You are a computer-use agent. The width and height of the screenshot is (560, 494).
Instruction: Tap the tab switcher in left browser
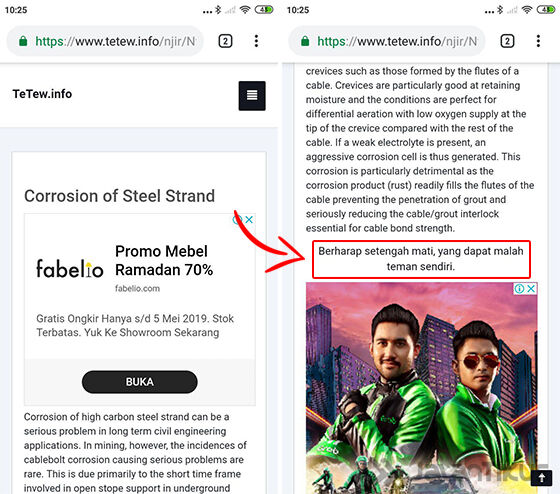click(225, 41)
